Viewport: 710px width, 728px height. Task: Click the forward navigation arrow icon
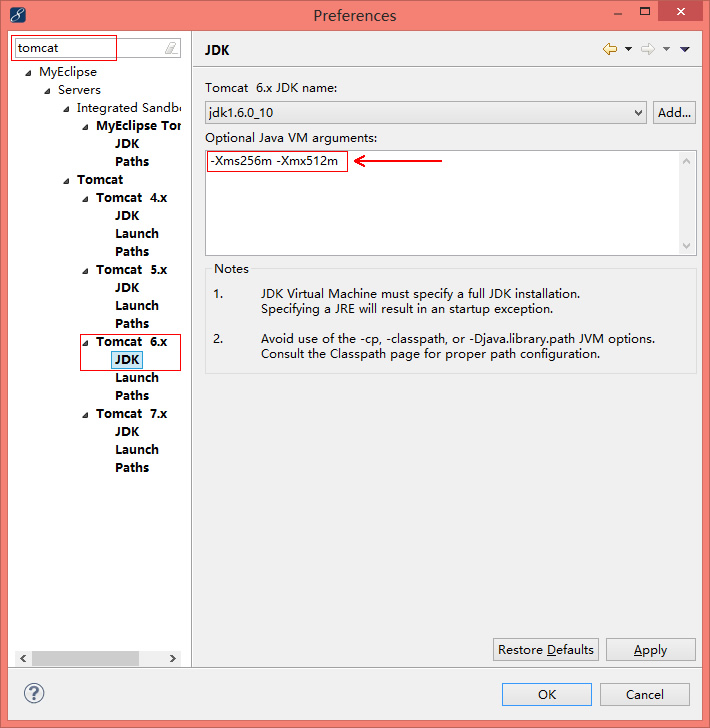(x=648, y=49)
